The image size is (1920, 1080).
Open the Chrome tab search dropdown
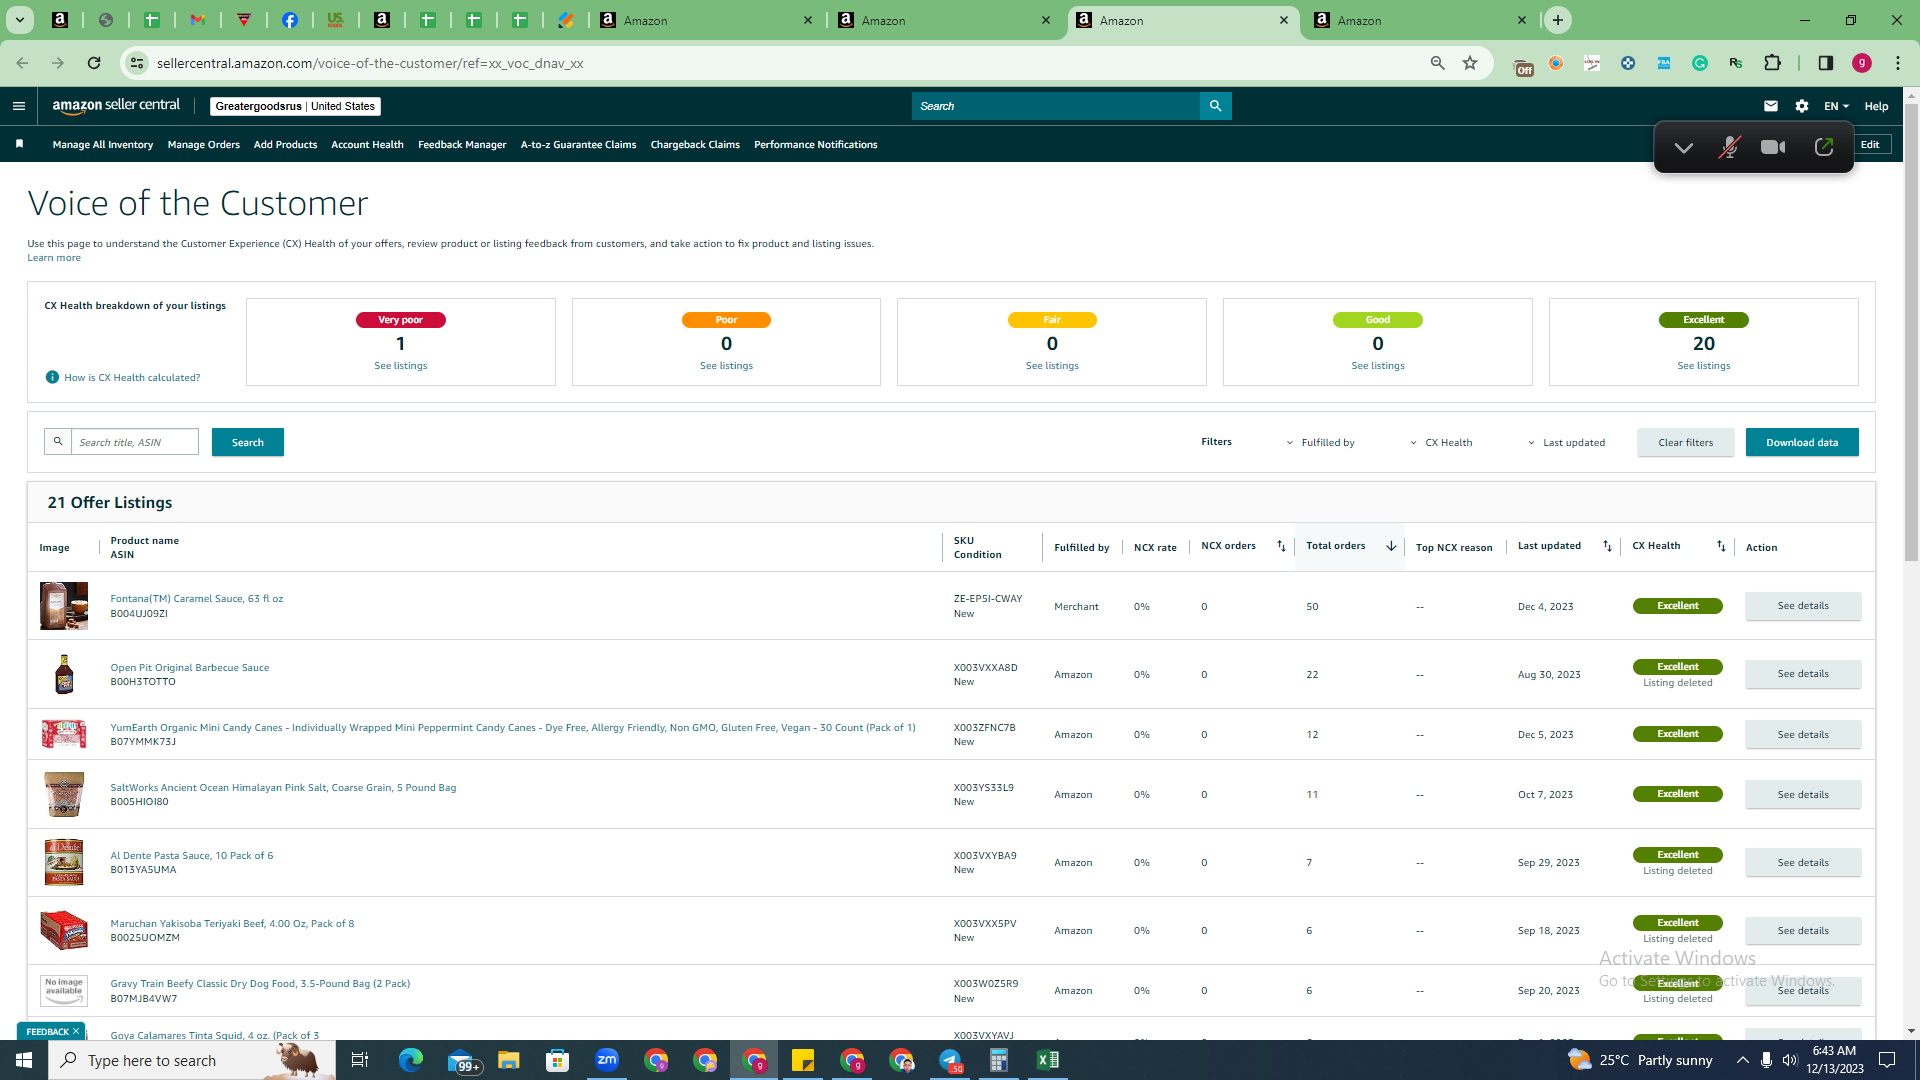19,20
